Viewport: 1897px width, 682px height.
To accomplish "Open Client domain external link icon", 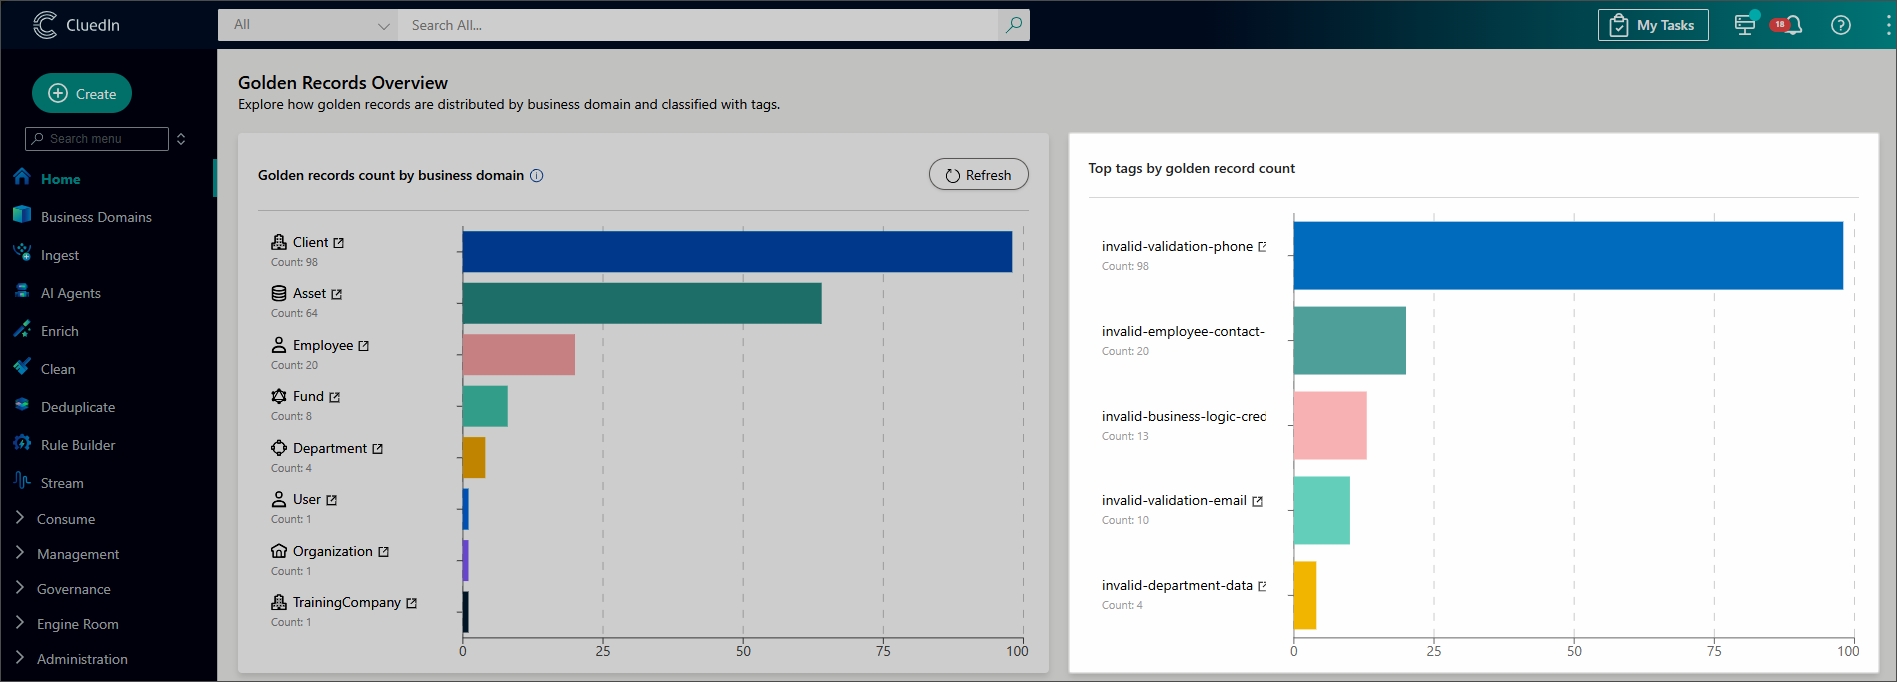I will tap(339, 243).
